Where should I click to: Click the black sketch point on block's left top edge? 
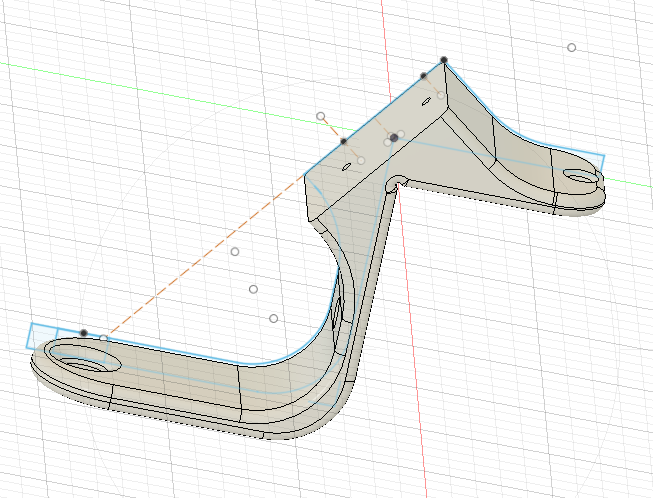tap(343, 142)
